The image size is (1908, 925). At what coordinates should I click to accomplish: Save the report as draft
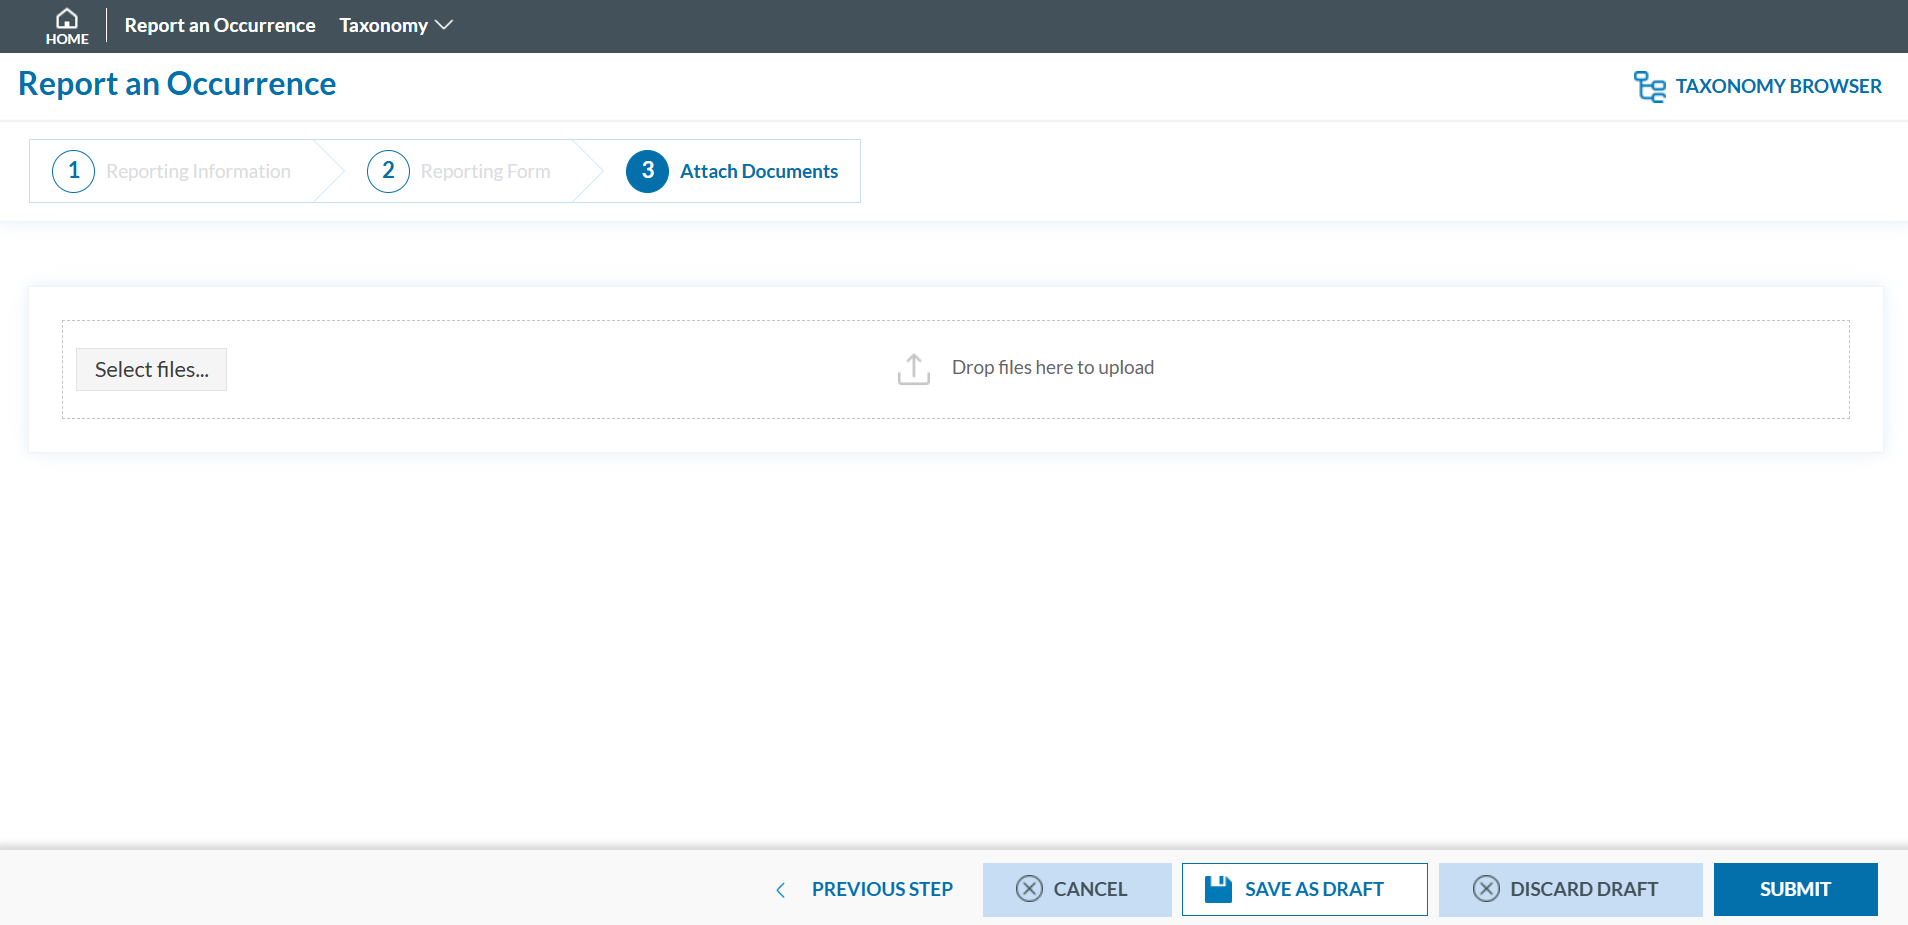tap(1305, 890)
